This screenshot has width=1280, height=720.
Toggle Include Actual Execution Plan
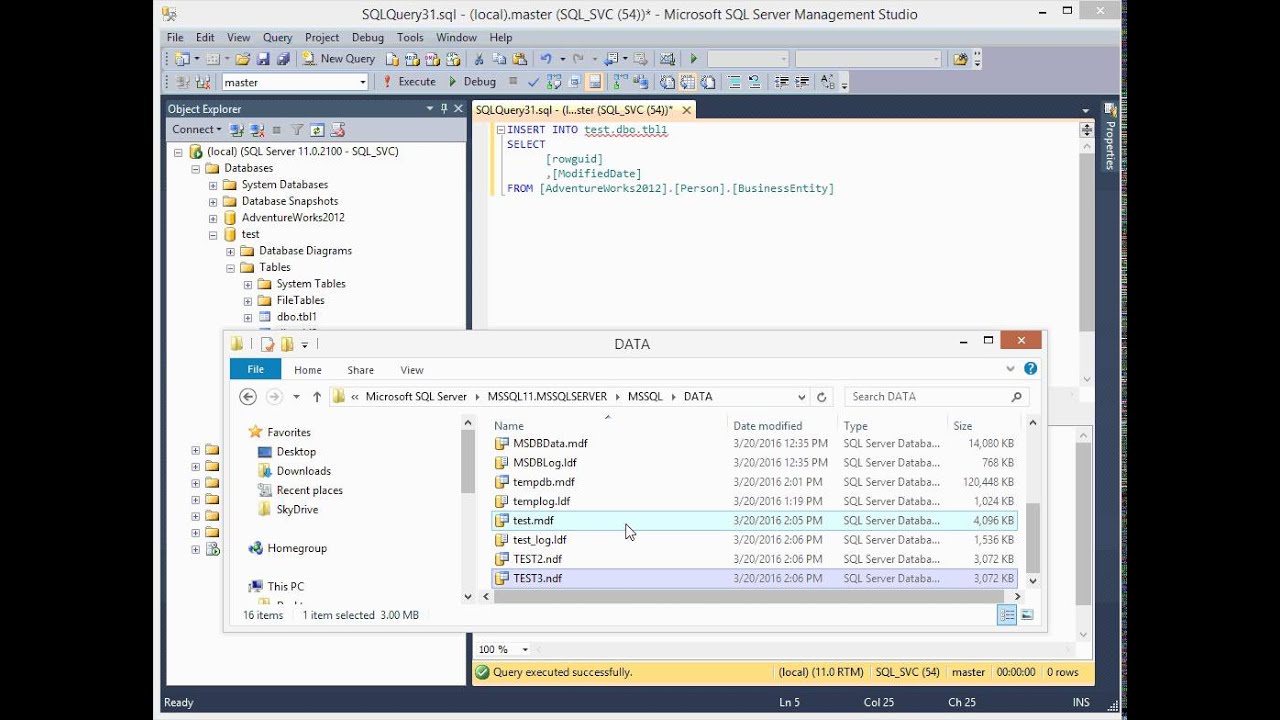(619, 82)
